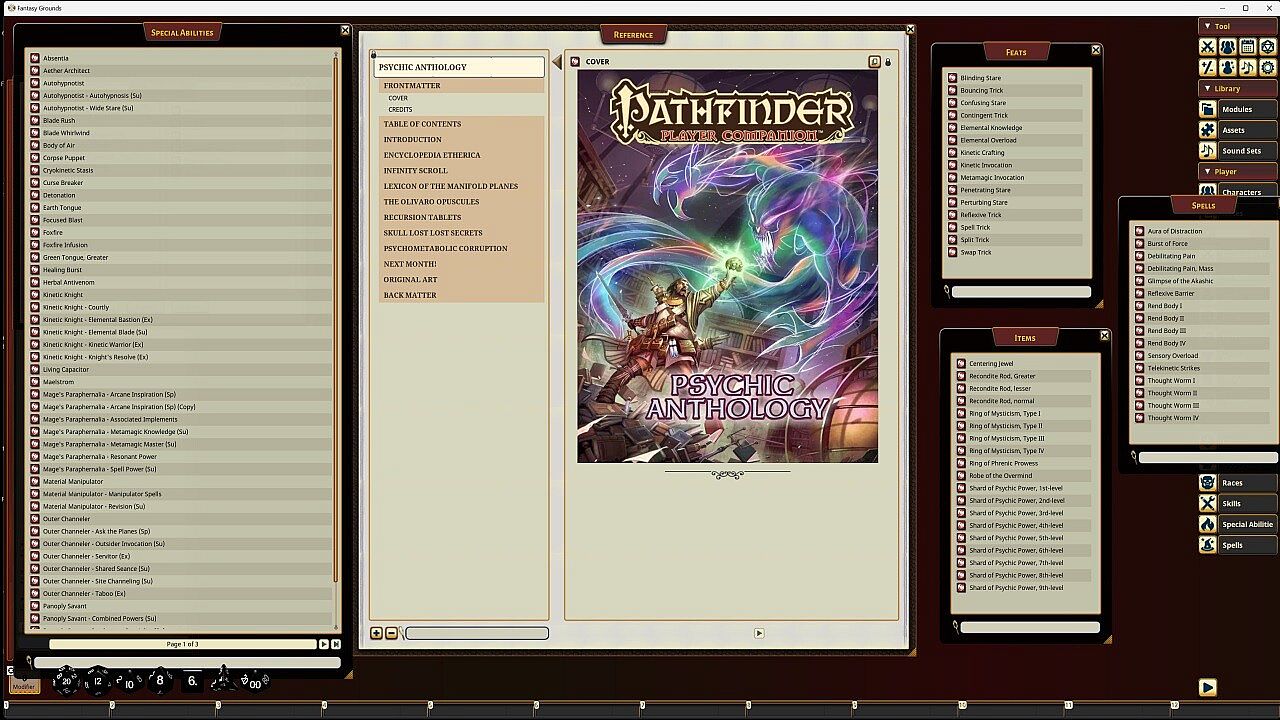The height and width of the screenshot is (720, 1280).
Task: Click the Sound Sets music note icon
Action: (x=1208, y=151)
